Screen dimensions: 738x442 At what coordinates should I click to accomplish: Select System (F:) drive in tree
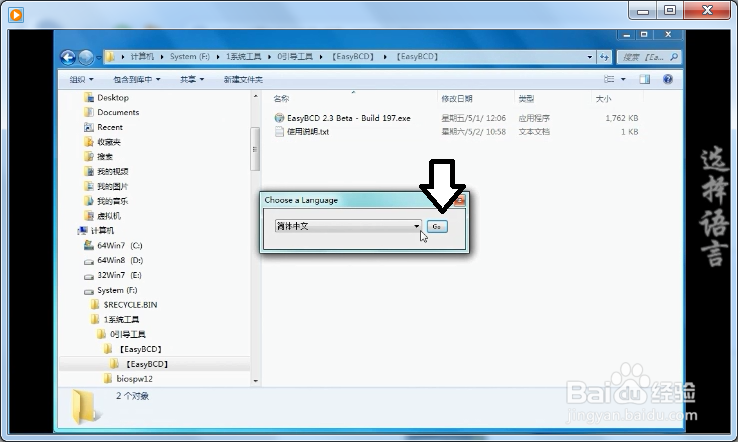click(117, 290)
